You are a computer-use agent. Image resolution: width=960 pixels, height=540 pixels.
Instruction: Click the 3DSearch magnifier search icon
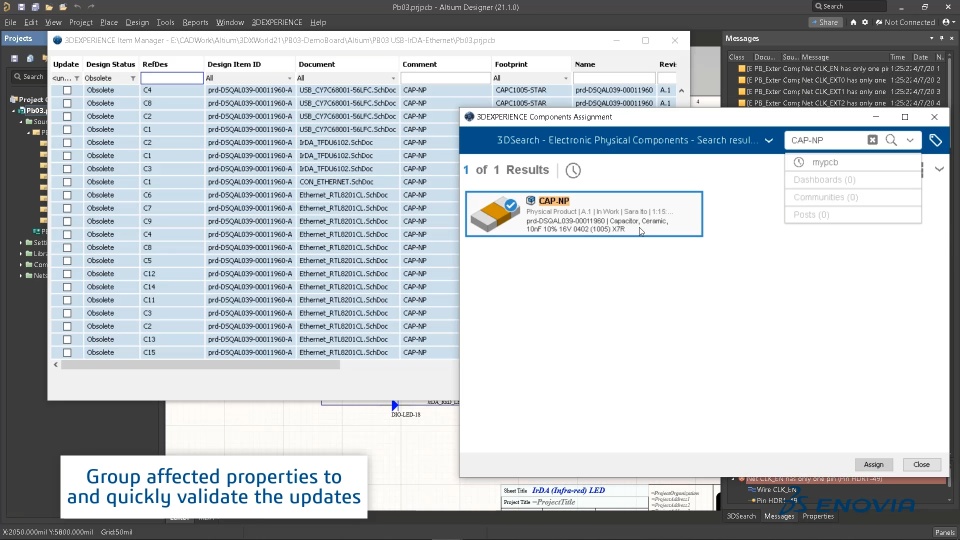(x=891, y=140)
